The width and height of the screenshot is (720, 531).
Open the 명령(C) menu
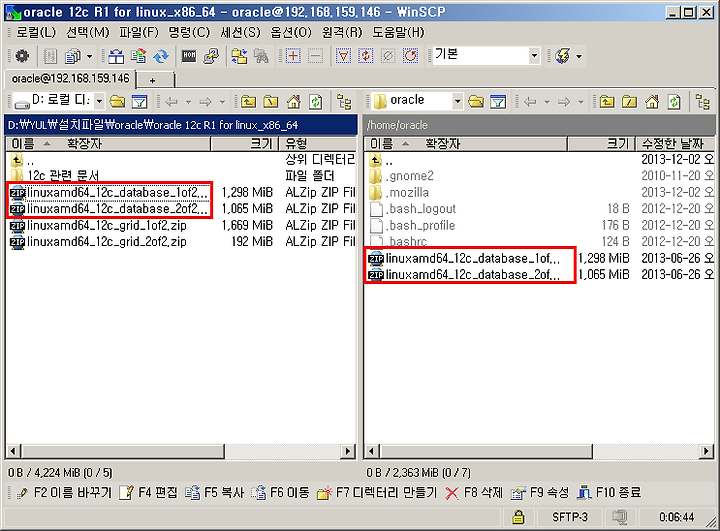click(189, 32)
